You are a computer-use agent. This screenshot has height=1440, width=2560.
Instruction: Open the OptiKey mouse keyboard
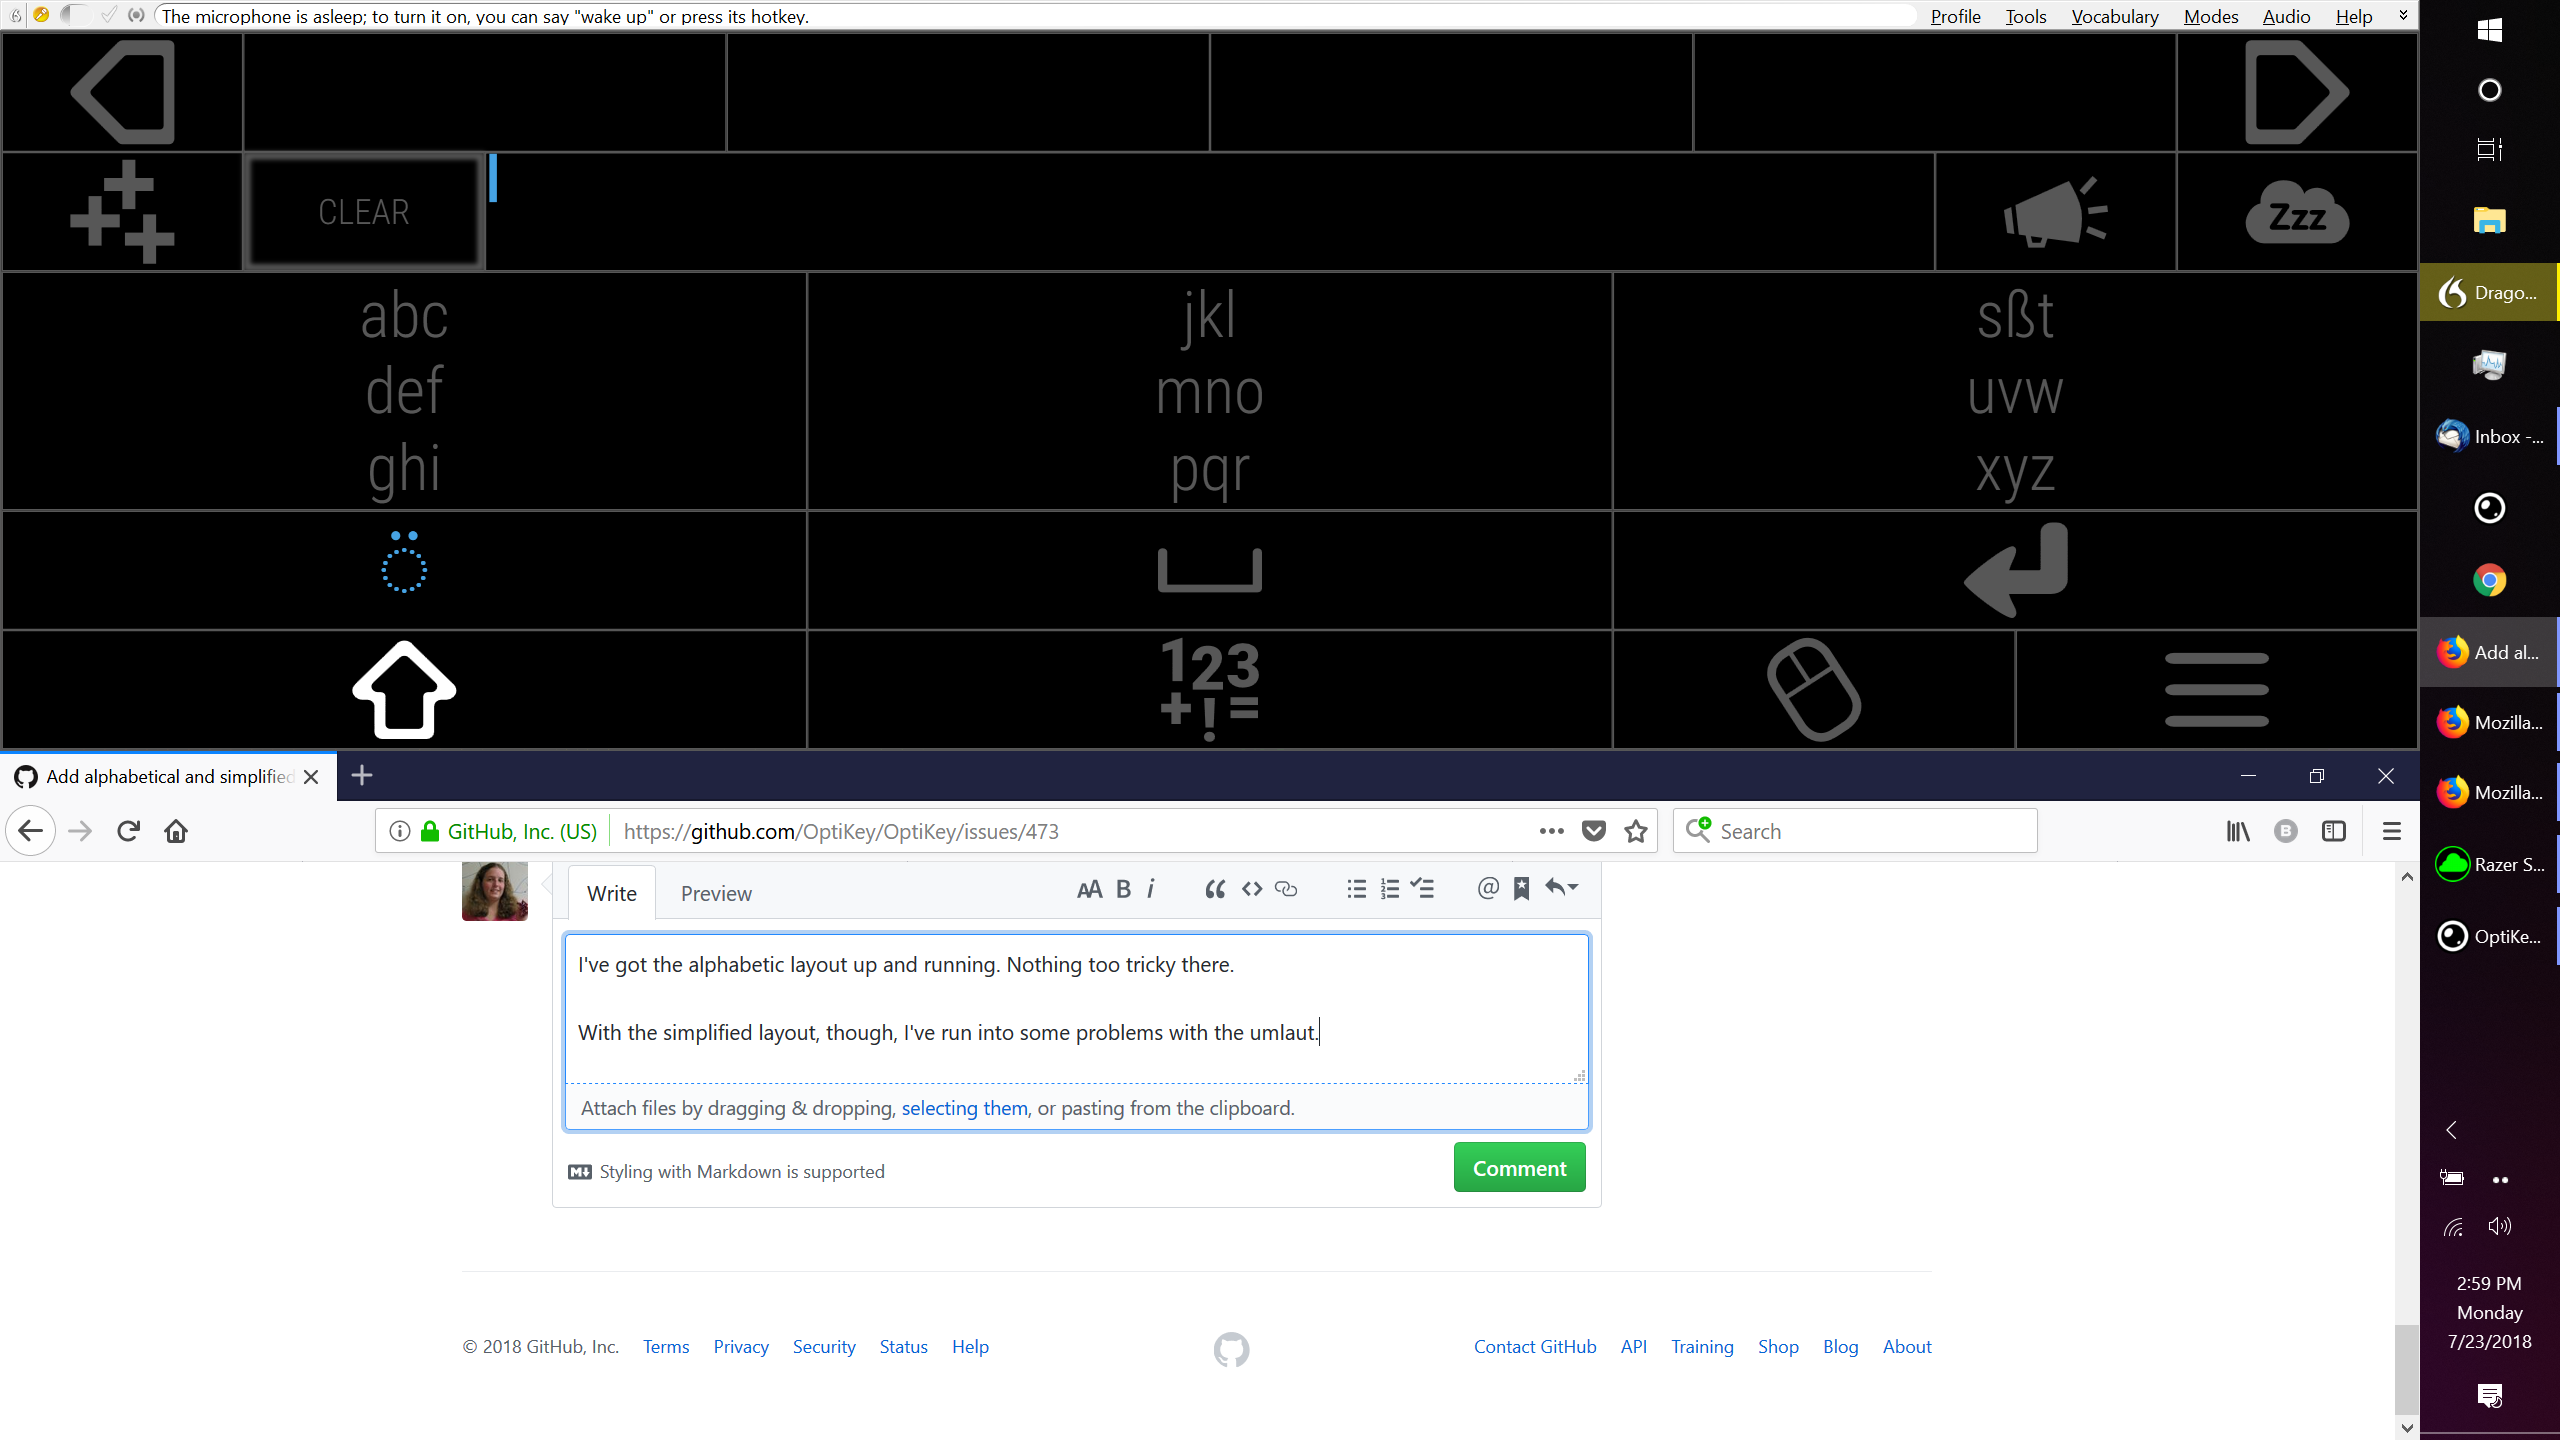point(1813,689)
